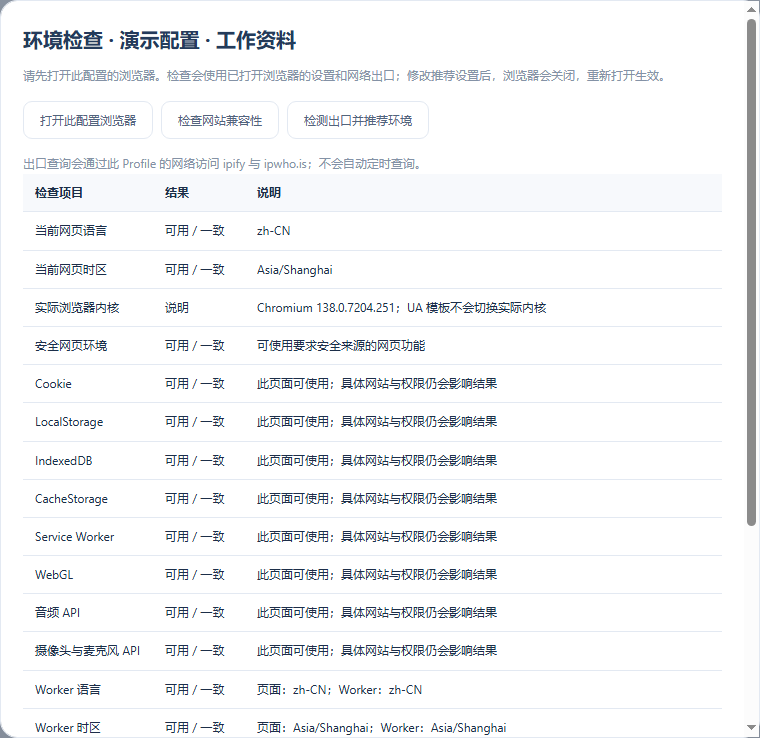Click the scrollbar up arrow

(x=751, y=9)
